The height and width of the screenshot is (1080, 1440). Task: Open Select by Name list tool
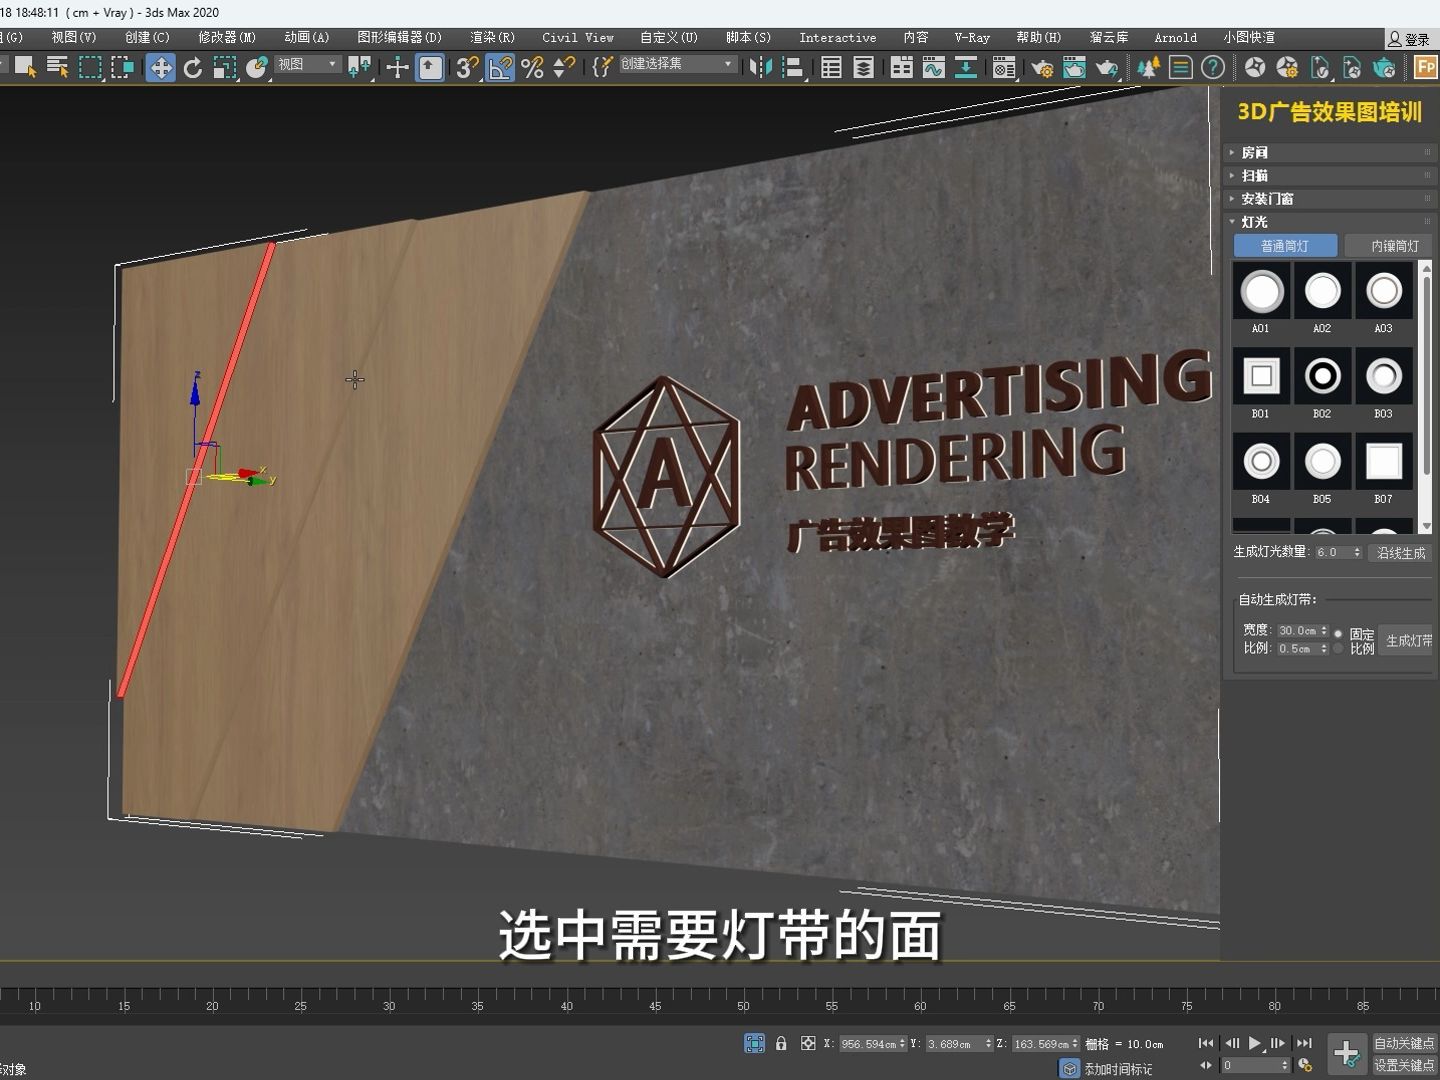point(57,67)
